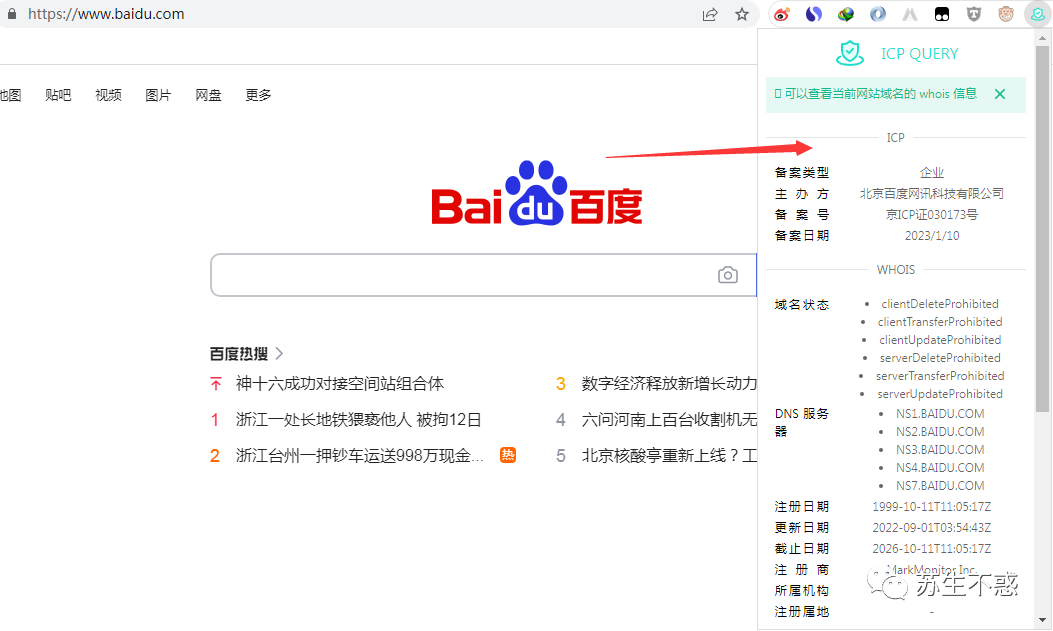Click the ICP panel vertical scrollbar

(x=1042, y=228)
